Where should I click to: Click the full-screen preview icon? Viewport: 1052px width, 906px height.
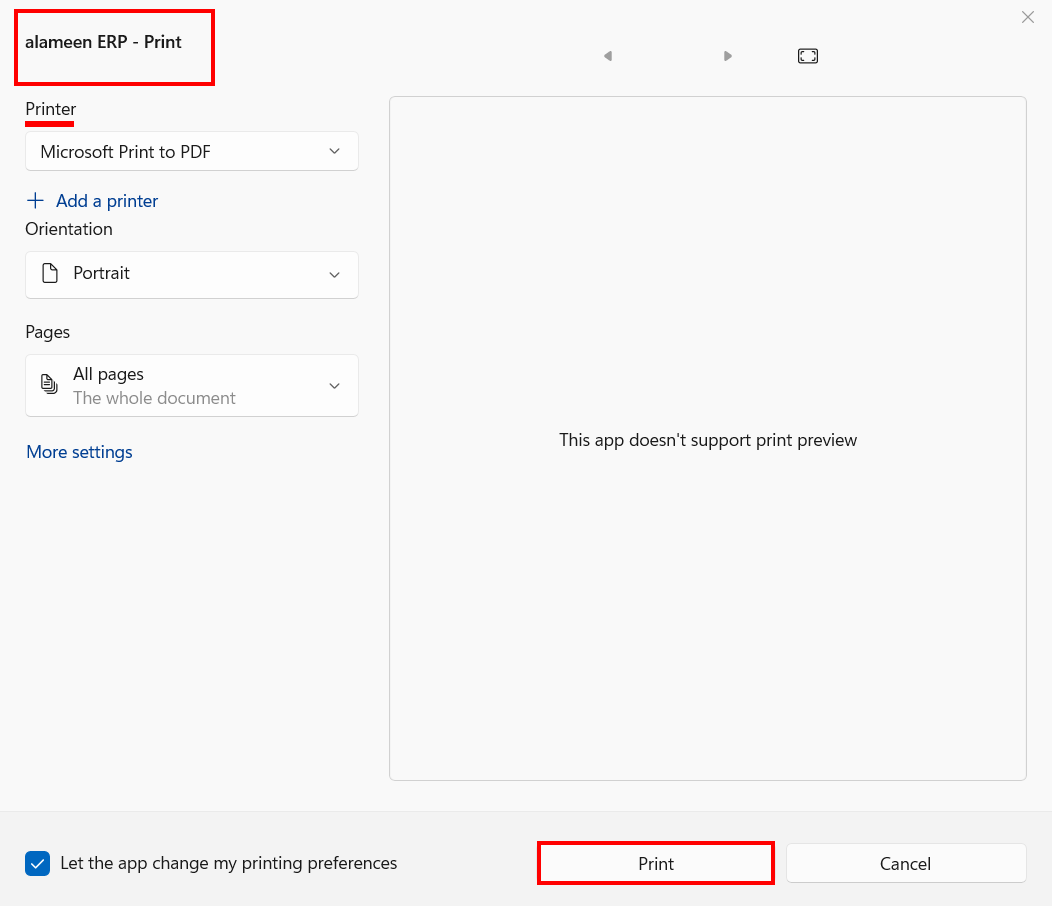(808, 56)
